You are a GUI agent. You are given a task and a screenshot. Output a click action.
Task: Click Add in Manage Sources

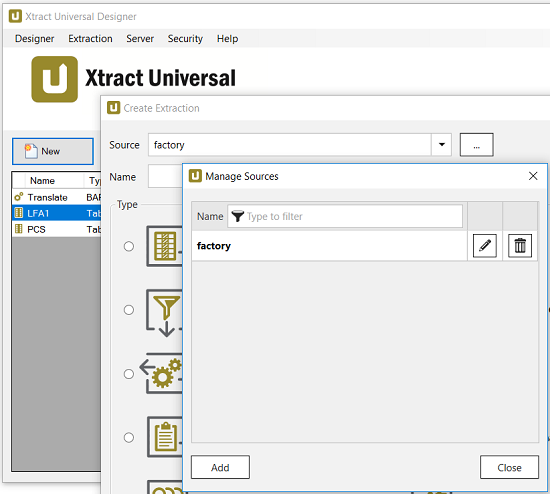coord(220,467)
